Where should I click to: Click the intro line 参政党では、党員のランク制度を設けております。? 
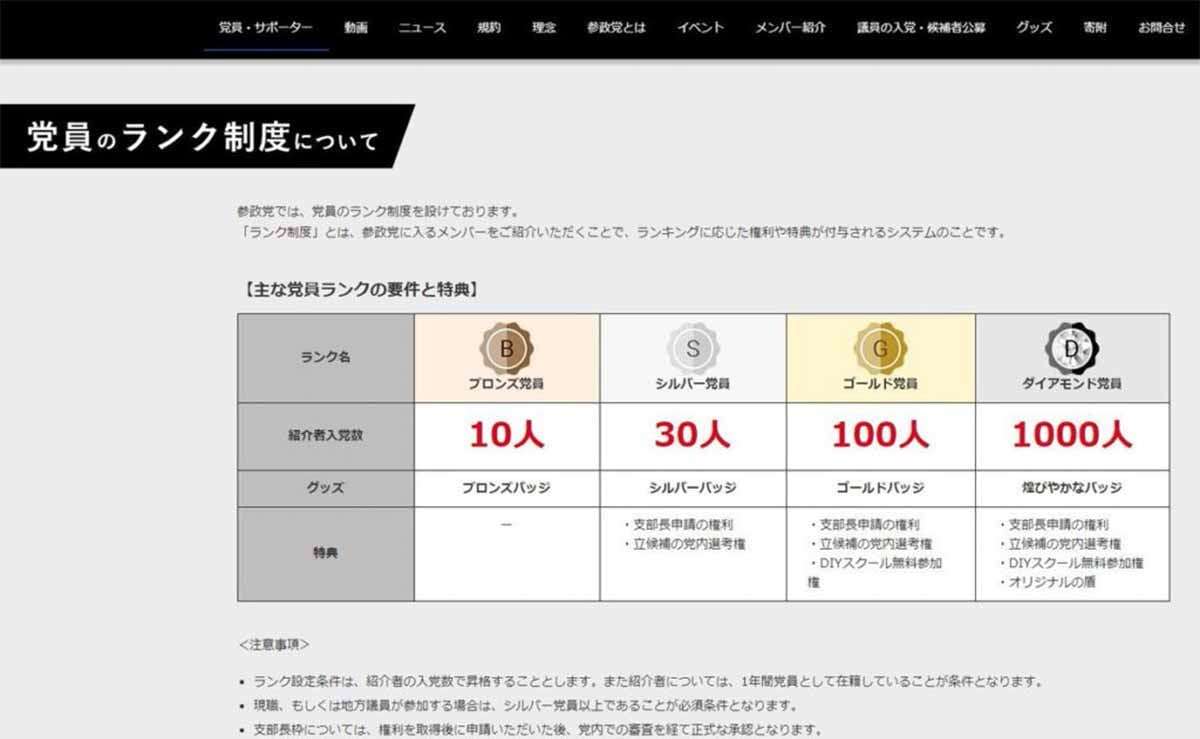[x=379, y=212]
